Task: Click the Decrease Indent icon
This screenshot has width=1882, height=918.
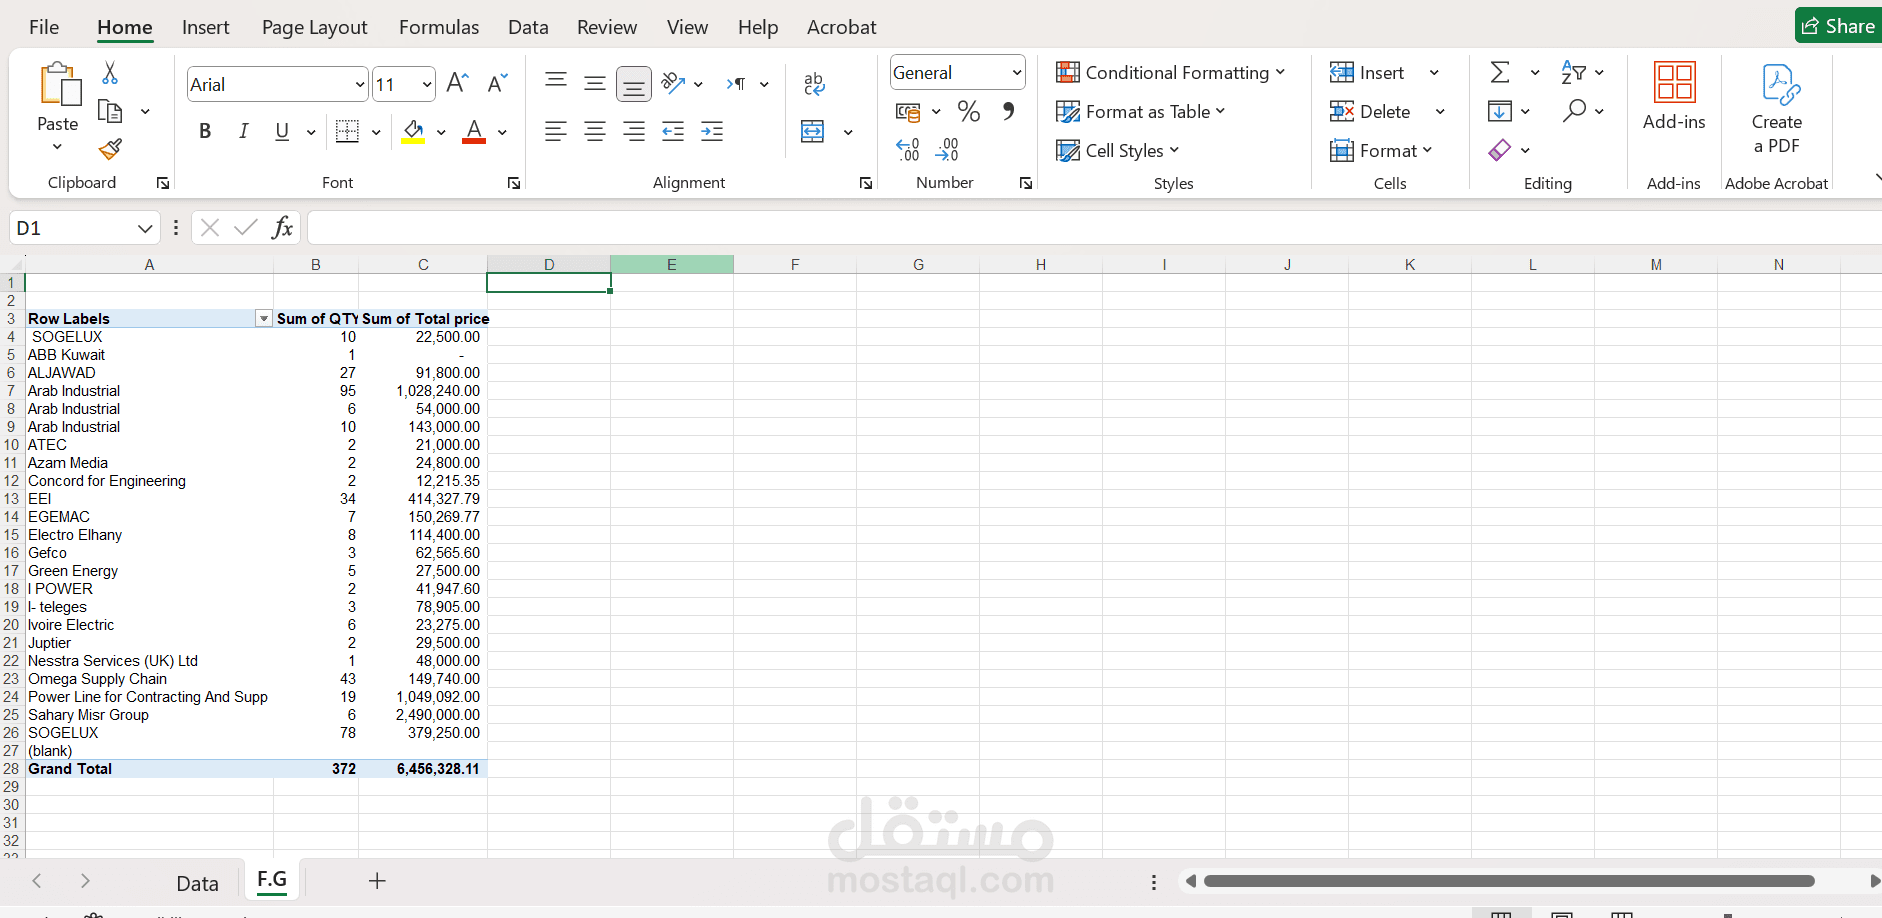Action: [673, 131]
